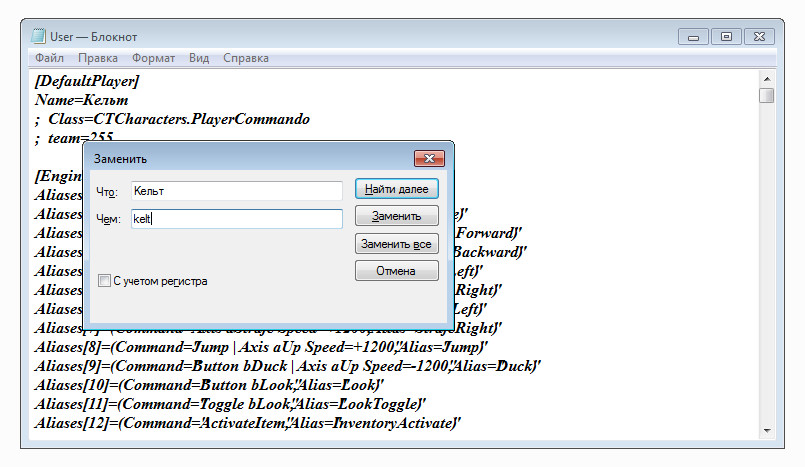805x467 pixels.
Task: Click the [DefaultPlayer] line
Action: [x=87, y=81]
